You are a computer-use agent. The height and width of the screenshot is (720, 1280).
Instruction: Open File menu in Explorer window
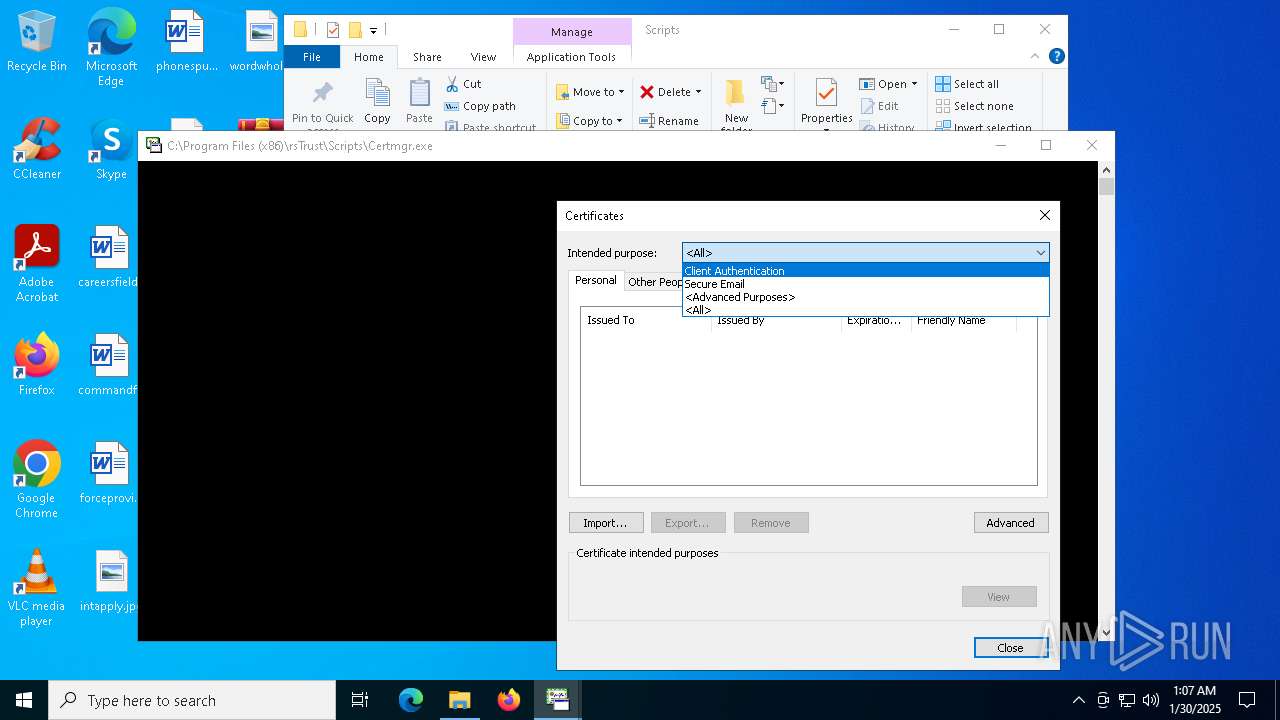(312, 57)
